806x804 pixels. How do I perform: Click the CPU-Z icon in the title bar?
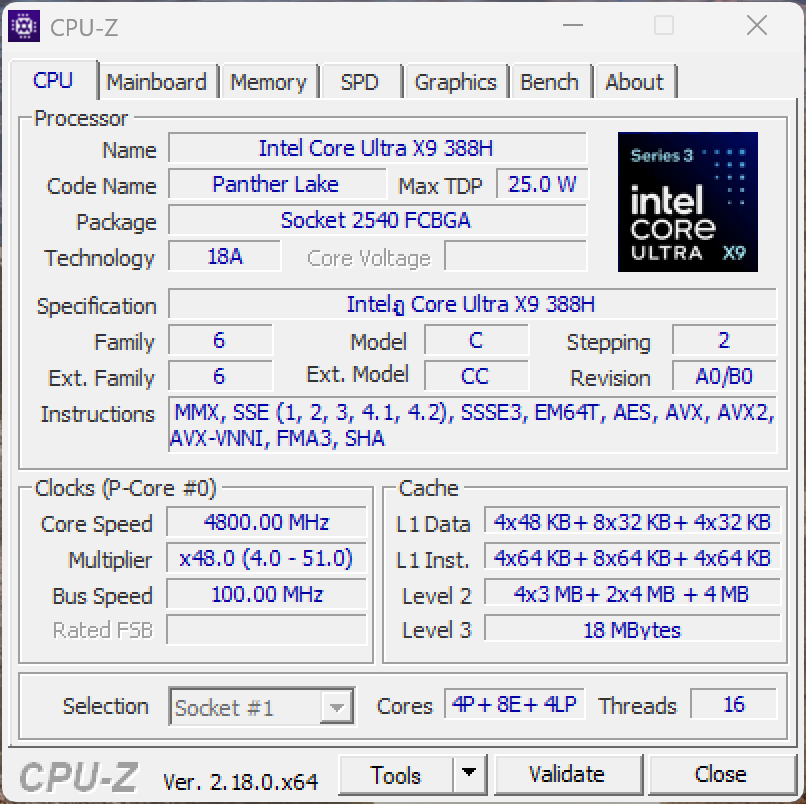click(x=23, y=27)
